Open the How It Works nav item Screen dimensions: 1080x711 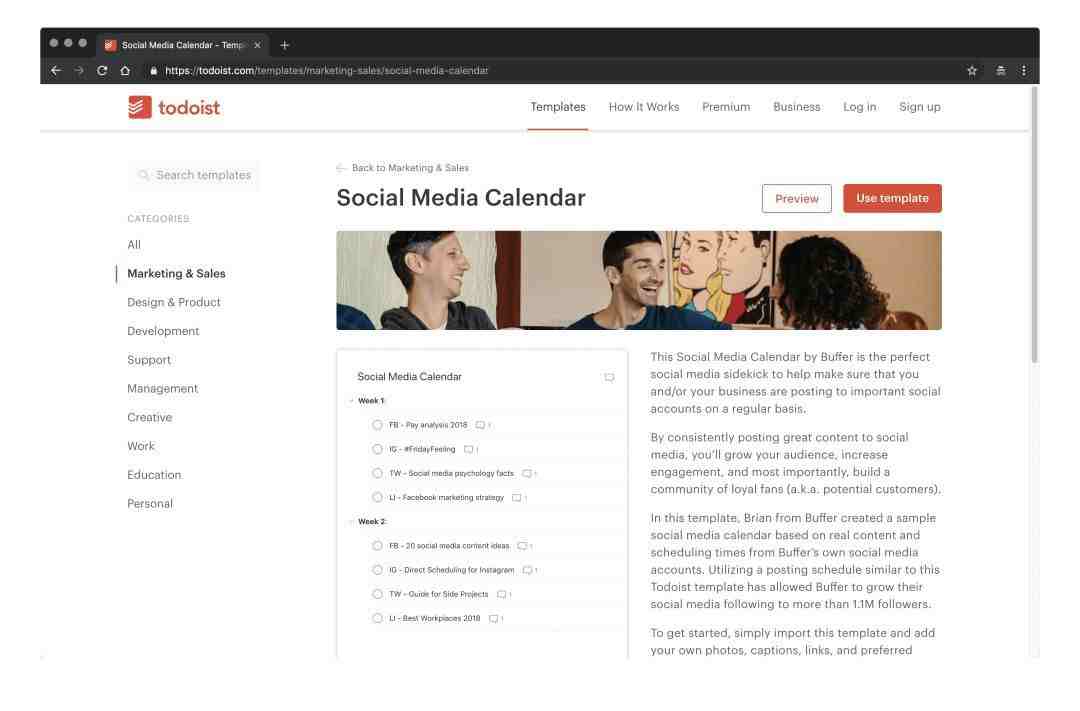[644, 107]
